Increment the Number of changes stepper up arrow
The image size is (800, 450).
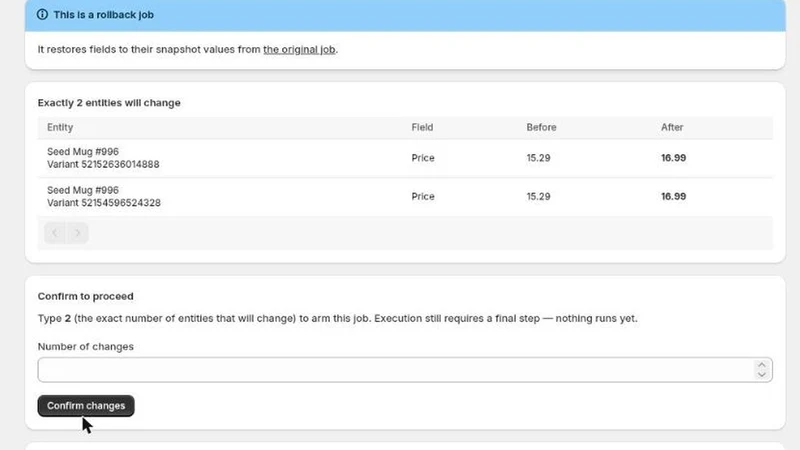pos(762,365)
